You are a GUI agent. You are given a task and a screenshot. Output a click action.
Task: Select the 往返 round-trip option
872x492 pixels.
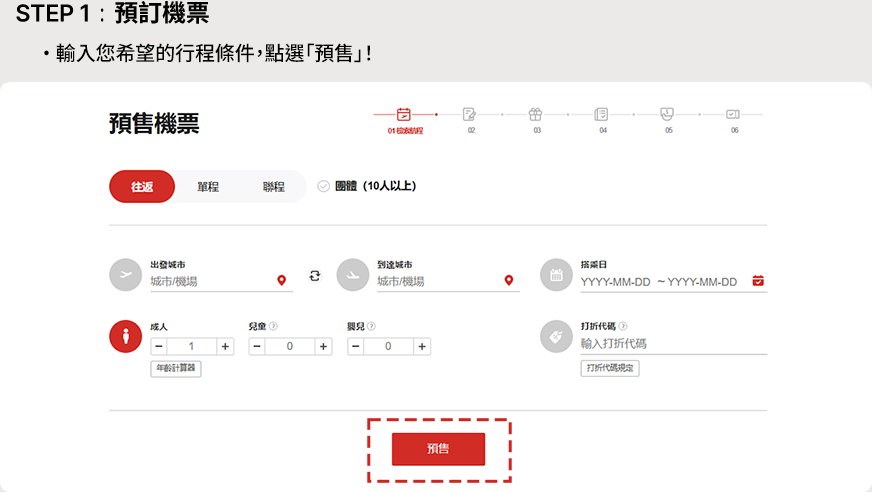[142, 187]
